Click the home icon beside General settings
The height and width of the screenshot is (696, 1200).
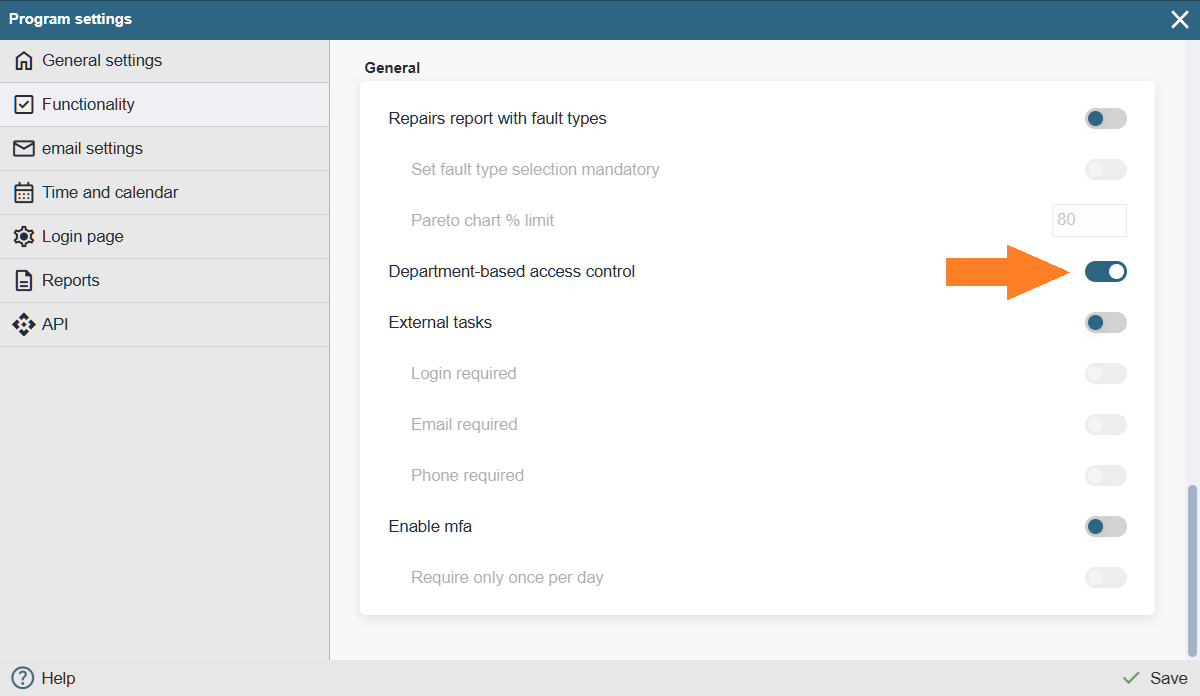(24, 61)
